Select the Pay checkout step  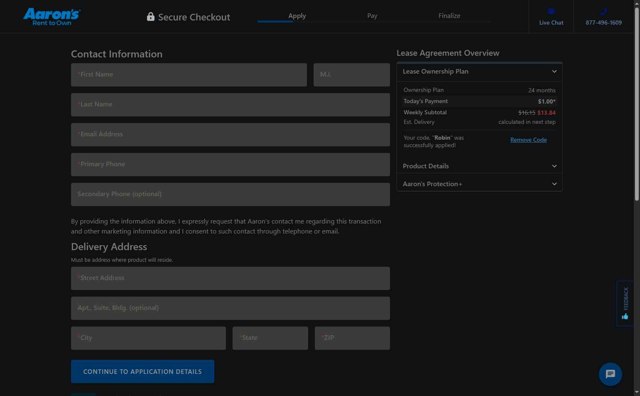[x=372, y=16]
